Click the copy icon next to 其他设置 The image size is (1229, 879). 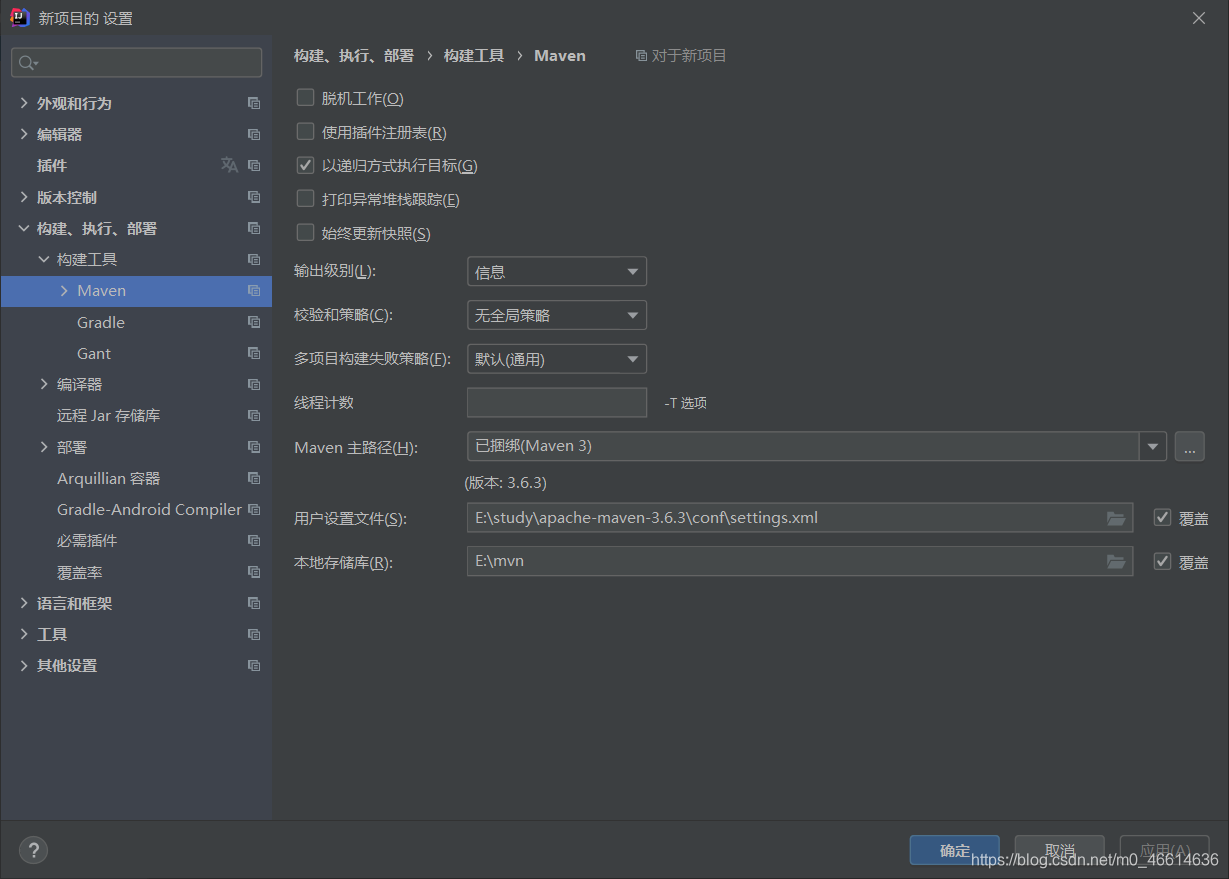click(x=254, y=665)
